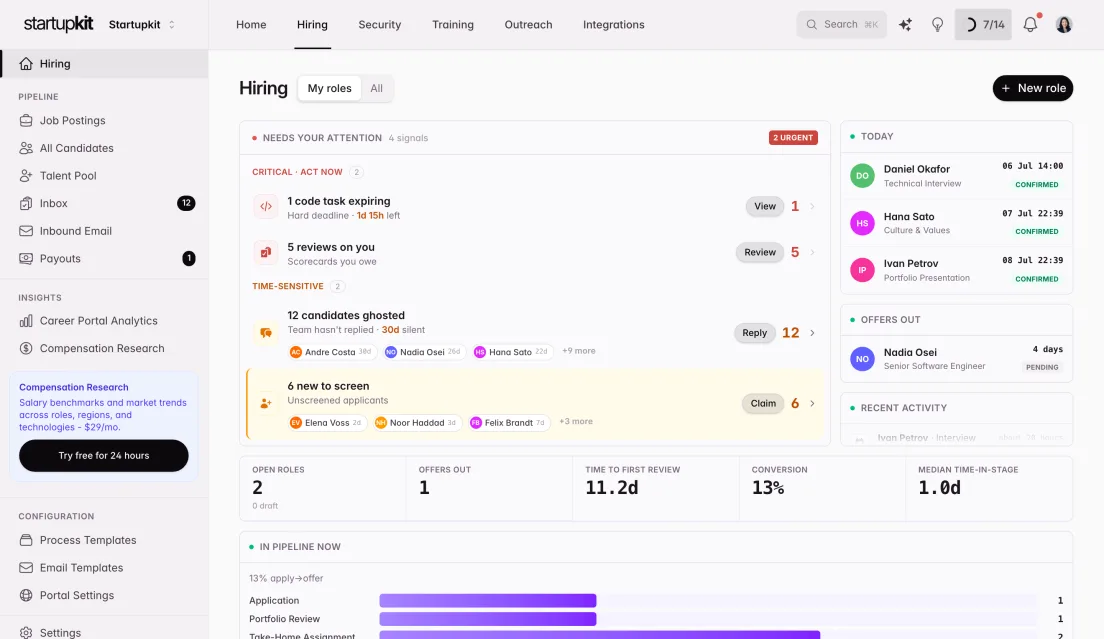Open Ivan Petrov's Portfolio Presentation

[x=956, y=270]
